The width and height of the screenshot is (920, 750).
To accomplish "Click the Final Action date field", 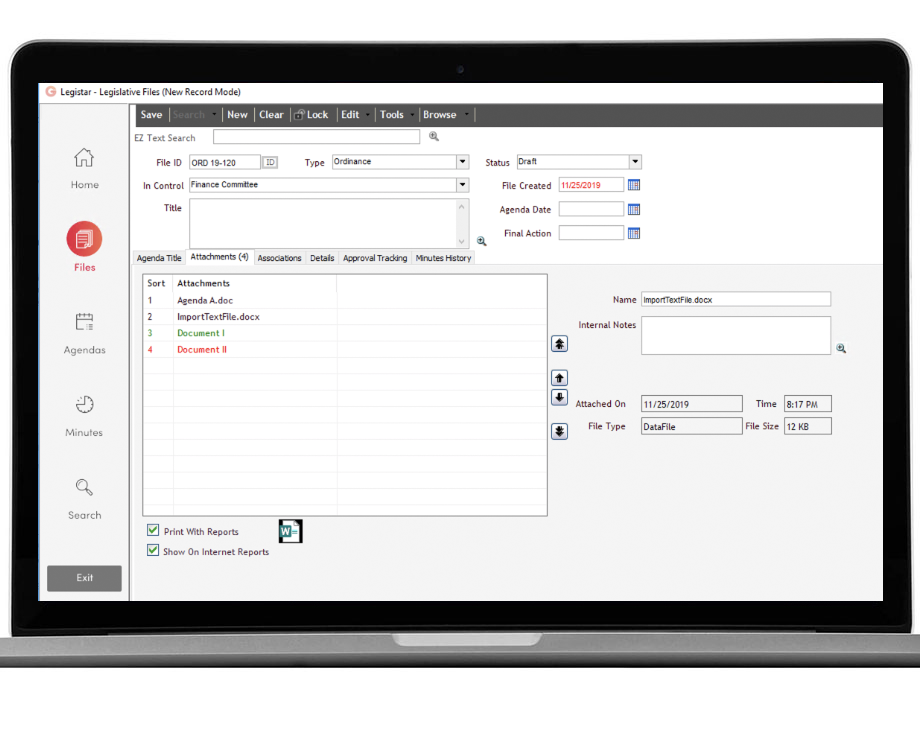I will [x=591, y=234].
